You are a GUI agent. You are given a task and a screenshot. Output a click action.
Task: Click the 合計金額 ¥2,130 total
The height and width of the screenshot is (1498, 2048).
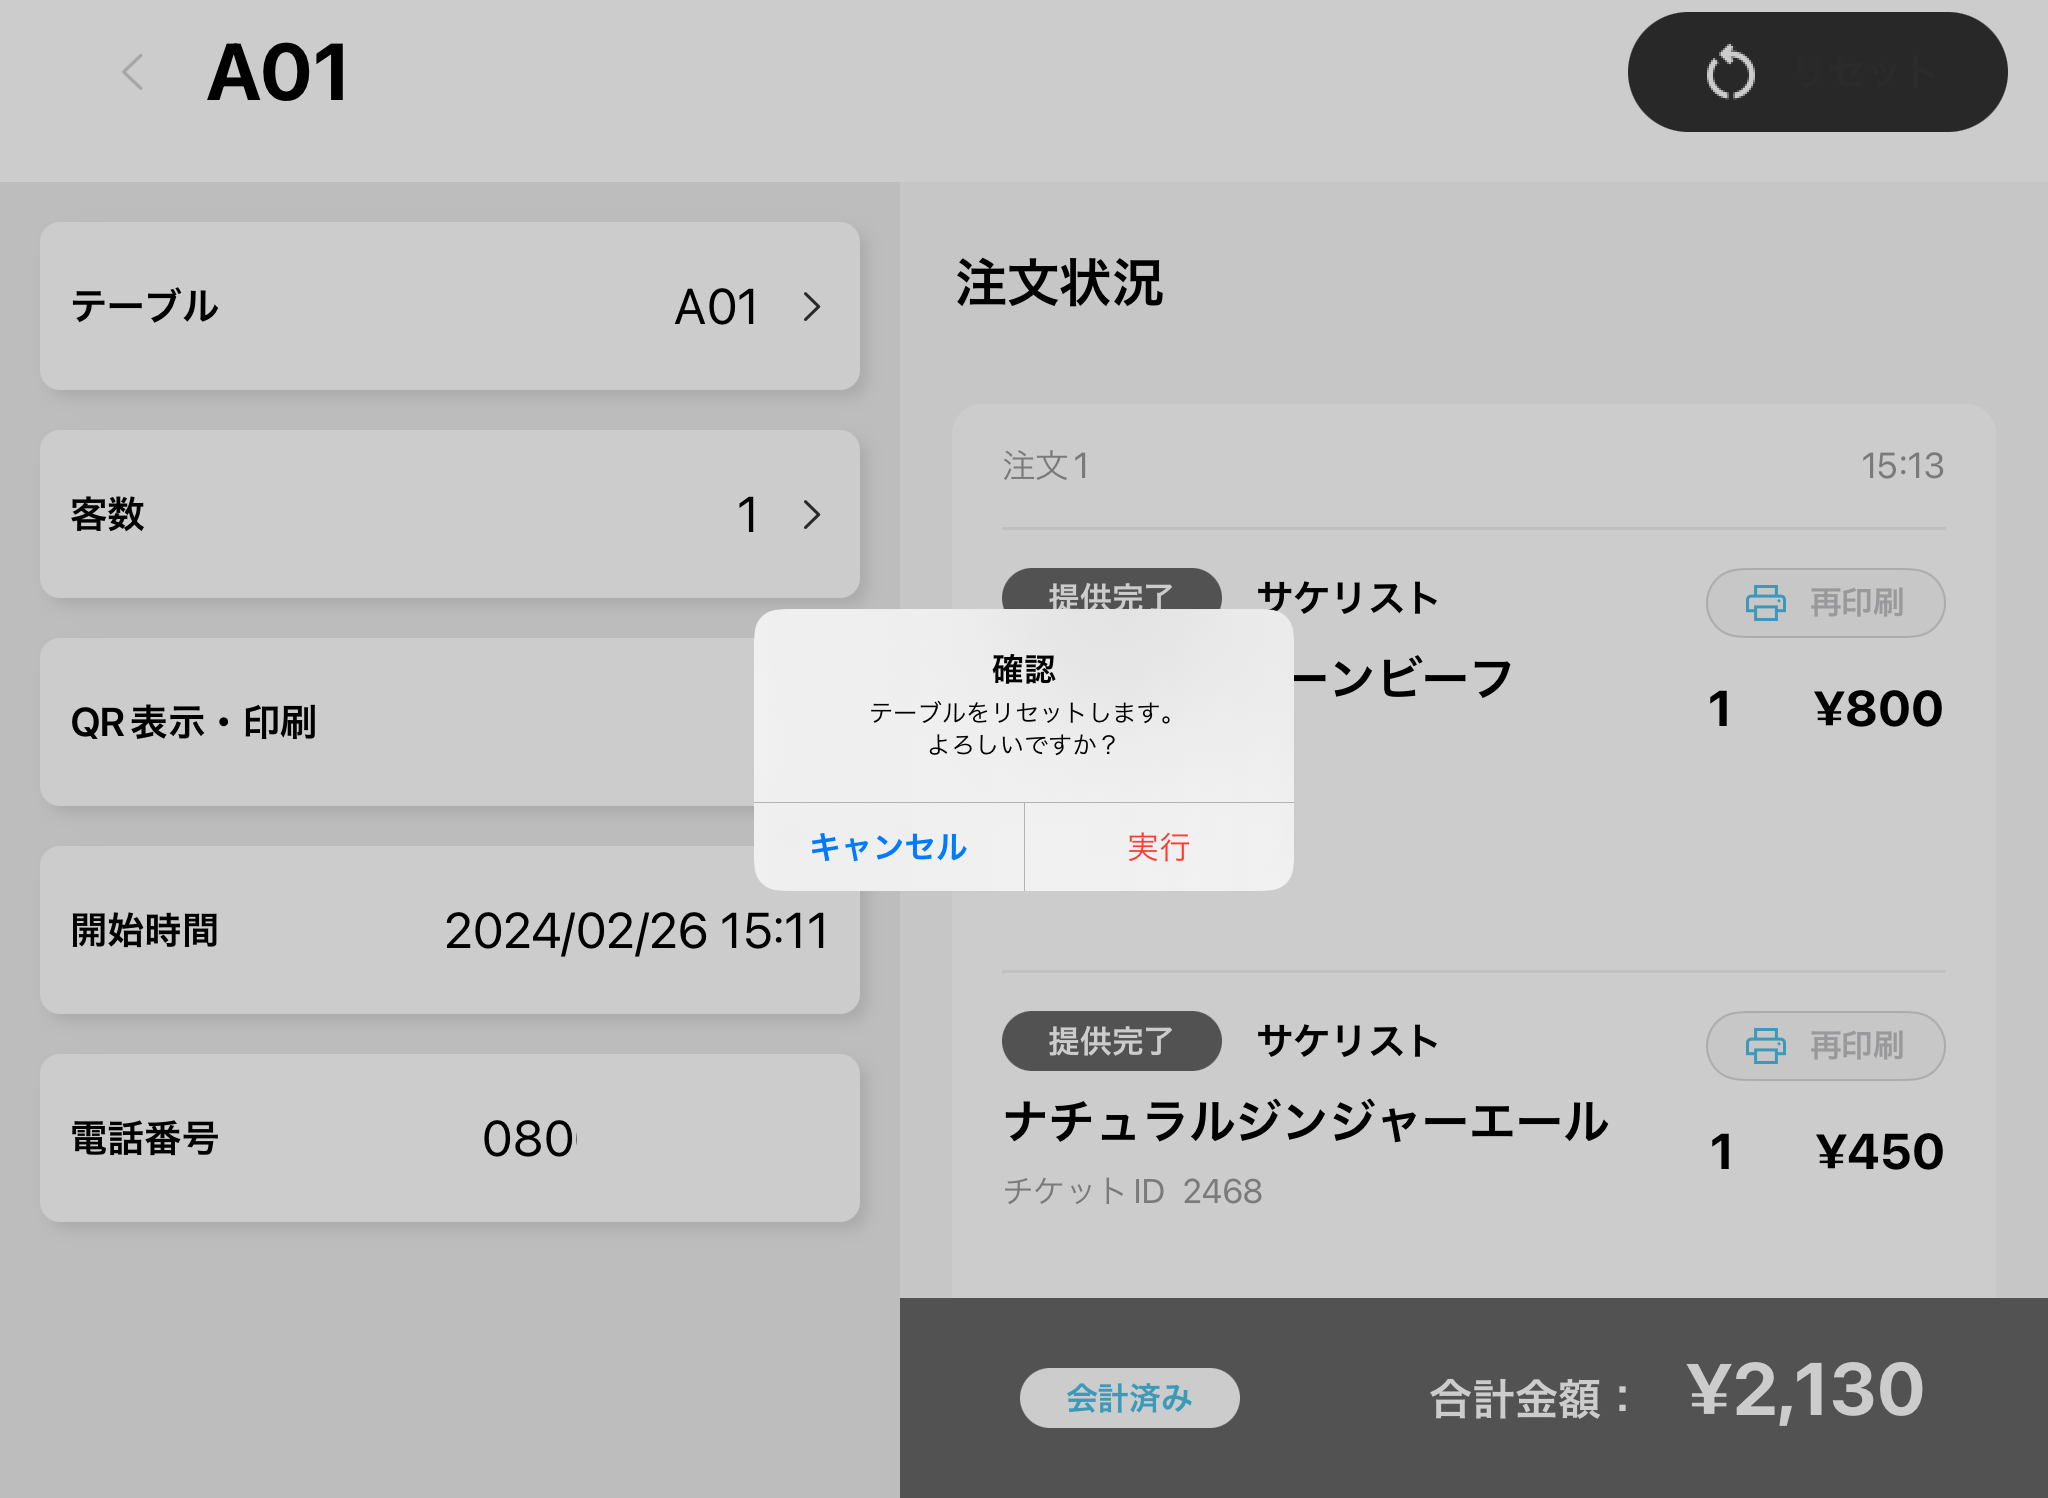click(x=1804, y=1391)
